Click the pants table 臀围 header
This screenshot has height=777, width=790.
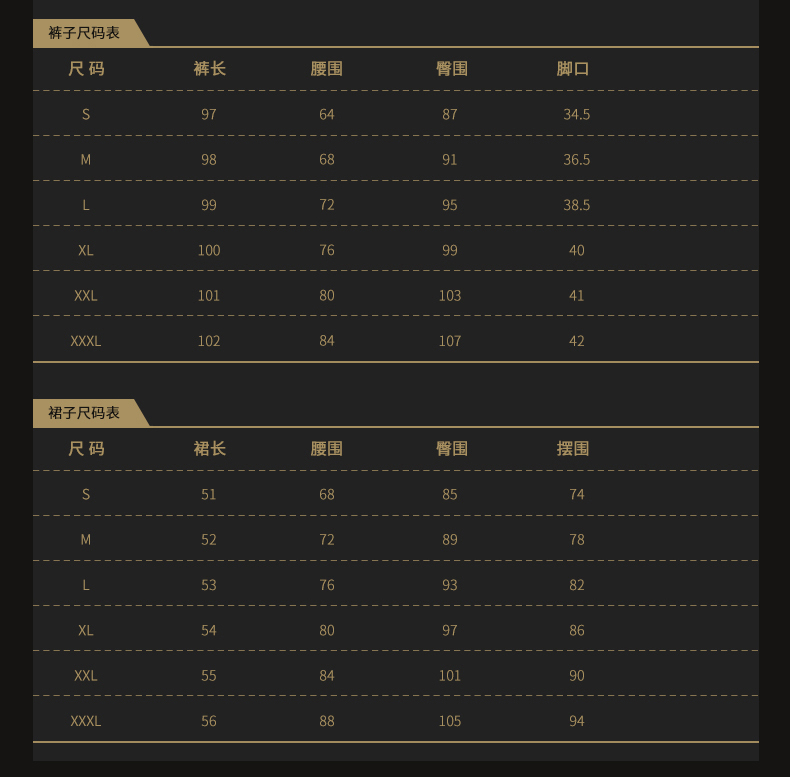(452, 69)
